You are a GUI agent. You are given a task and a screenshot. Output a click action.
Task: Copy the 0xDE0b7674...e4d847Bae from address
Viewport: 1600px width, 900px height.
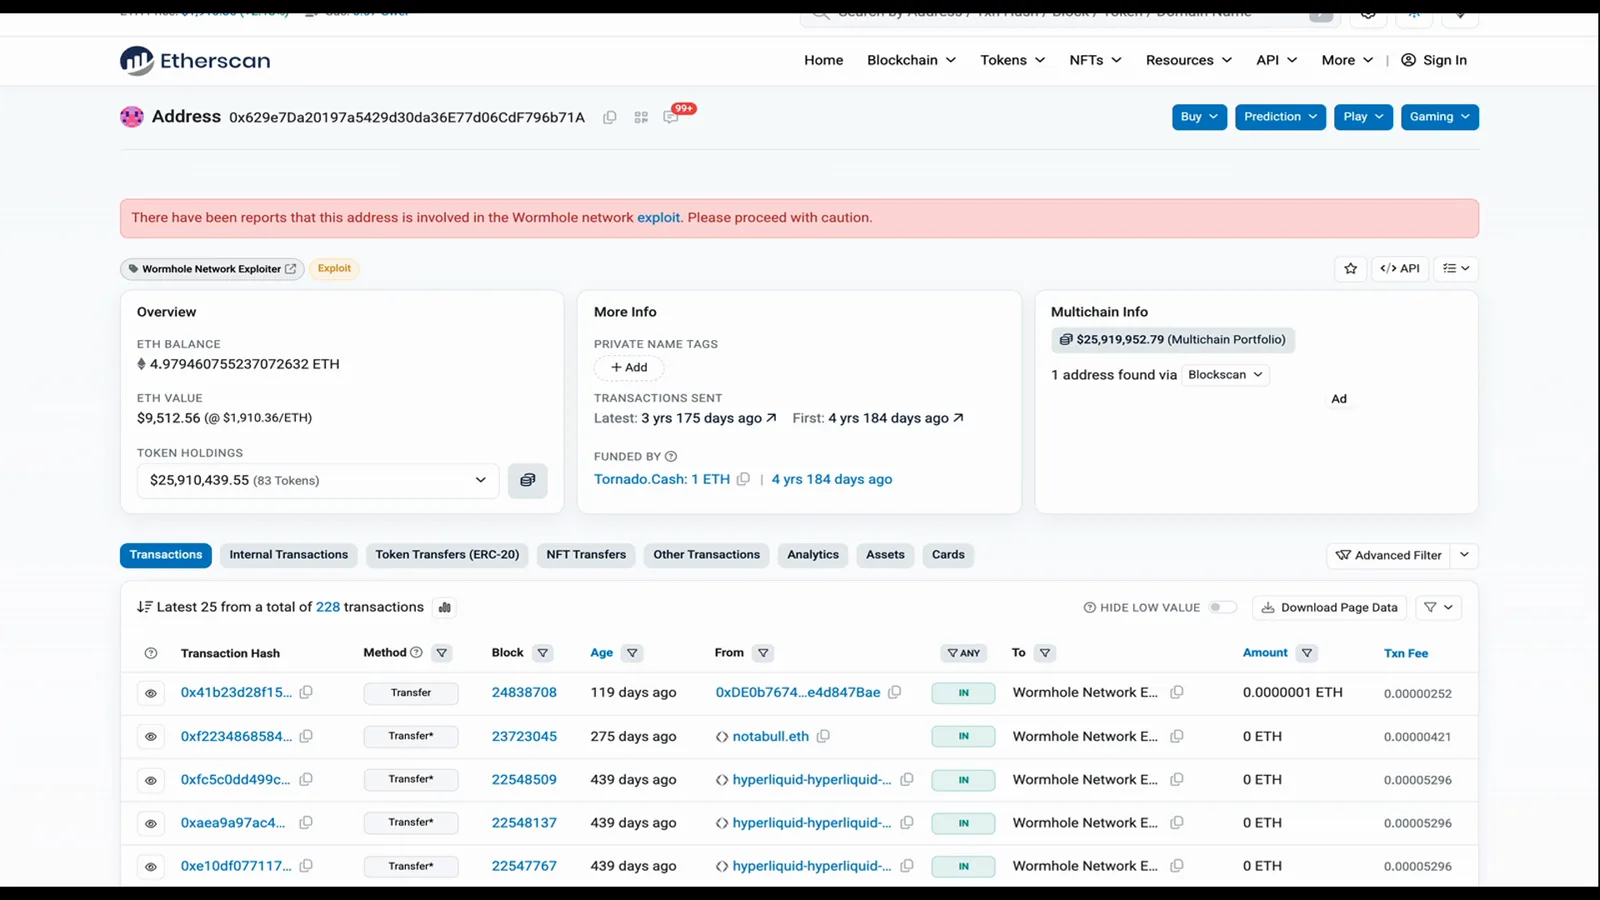click(x=895, y=692)
